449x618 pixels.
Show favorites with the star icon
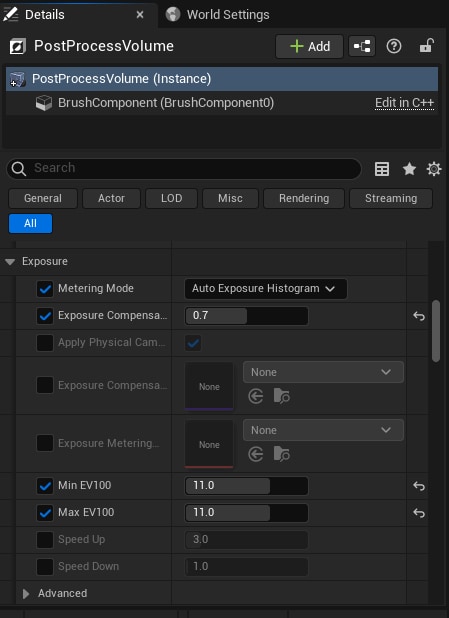(x=409, y=169)
